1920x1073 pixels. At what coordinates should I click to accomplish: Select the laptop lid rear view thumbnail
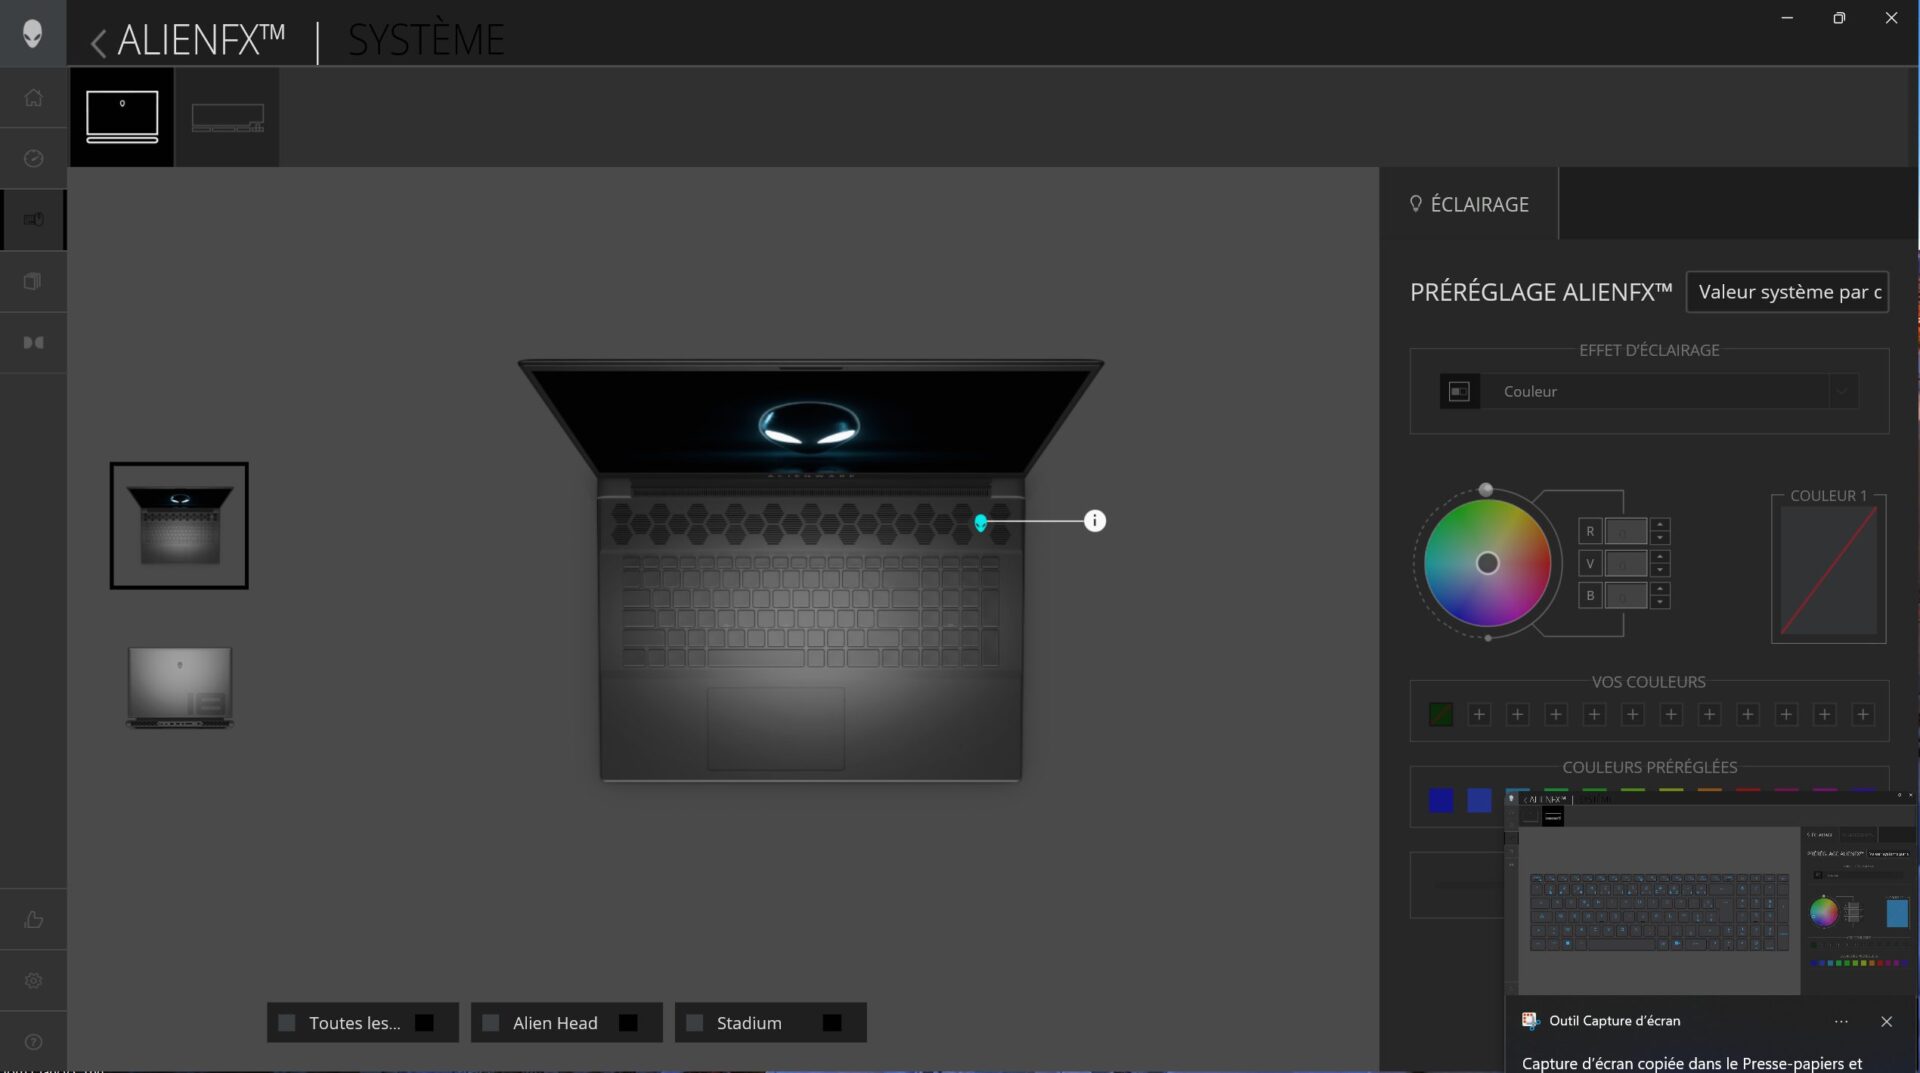pyautogui.click(x=180, y=687)
